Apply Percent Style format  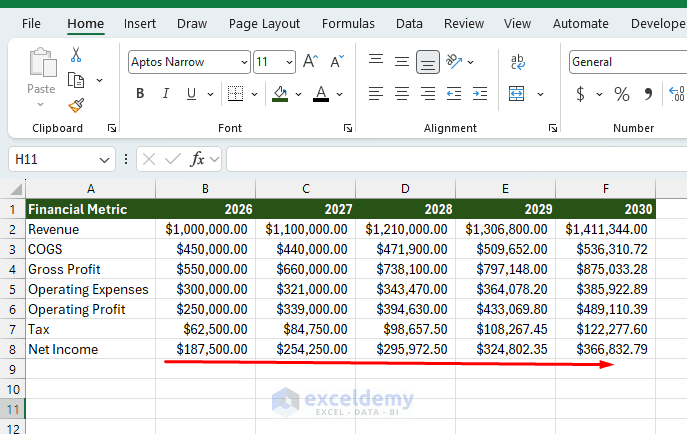[x=622, y=94]
